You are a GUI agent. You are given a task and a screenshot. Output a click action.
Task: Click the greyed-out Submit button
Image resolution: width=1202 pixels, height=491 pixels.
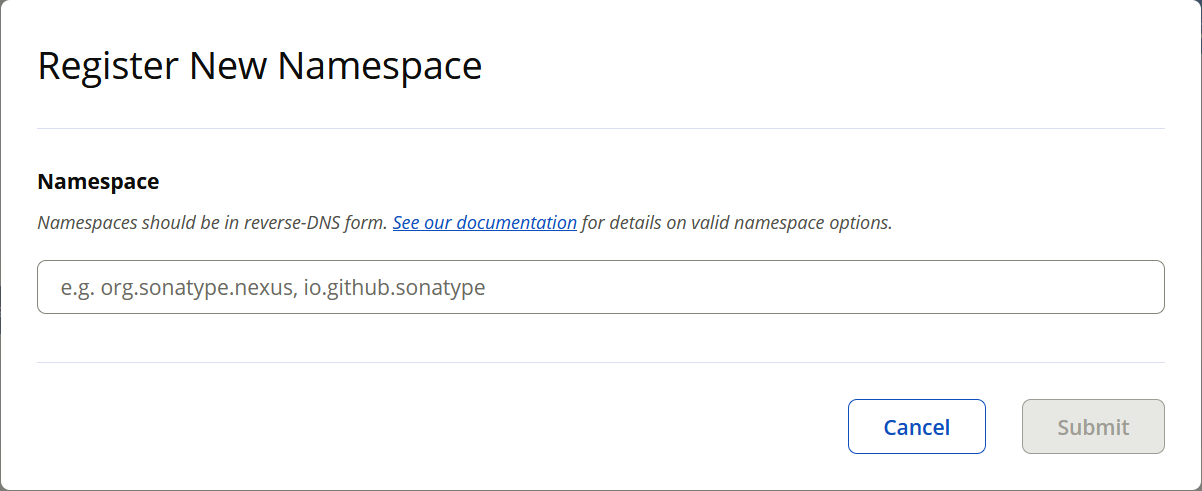pyautogui.click(x=1093, y=427)
